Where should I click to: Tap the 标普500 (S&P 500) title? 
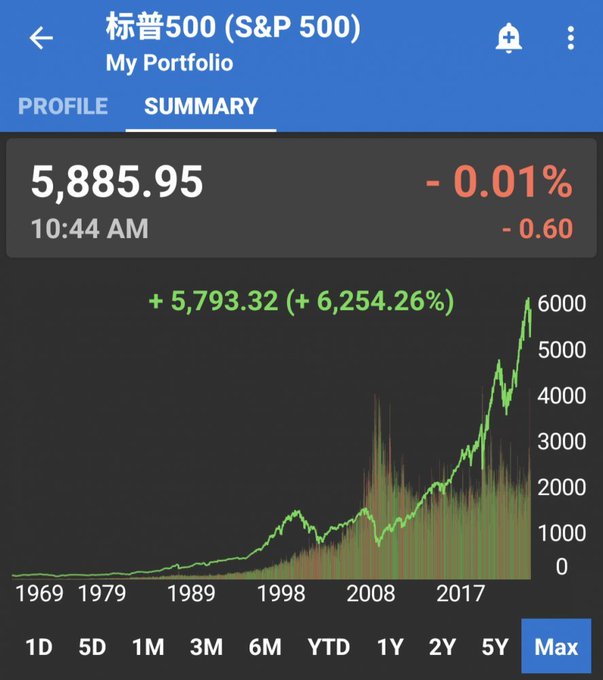(232, 28)
